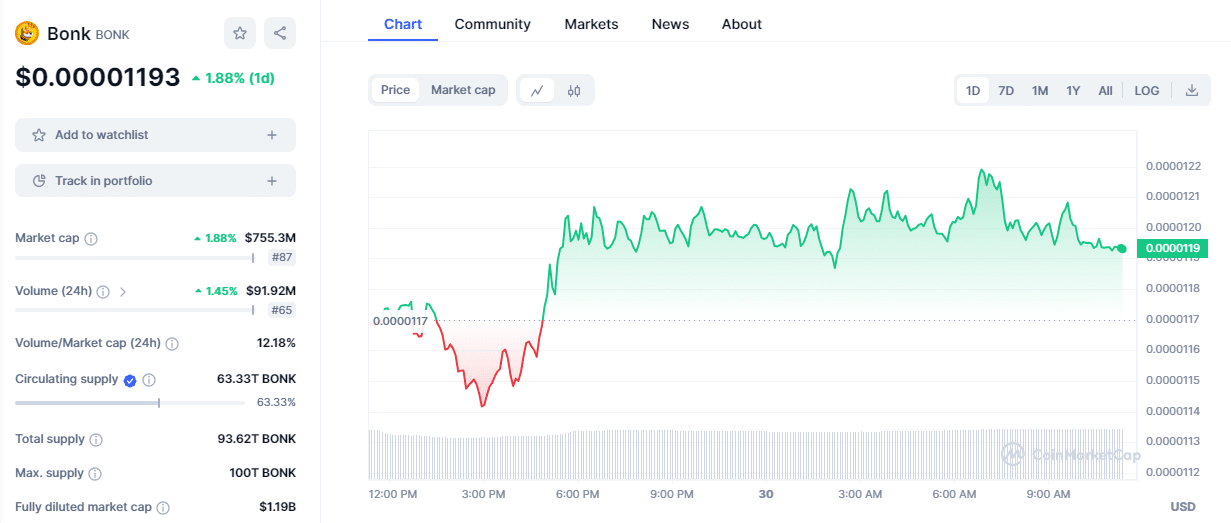1231x523 pixels.
Task: Switch to the Community tab
Action: coord(492,24)
